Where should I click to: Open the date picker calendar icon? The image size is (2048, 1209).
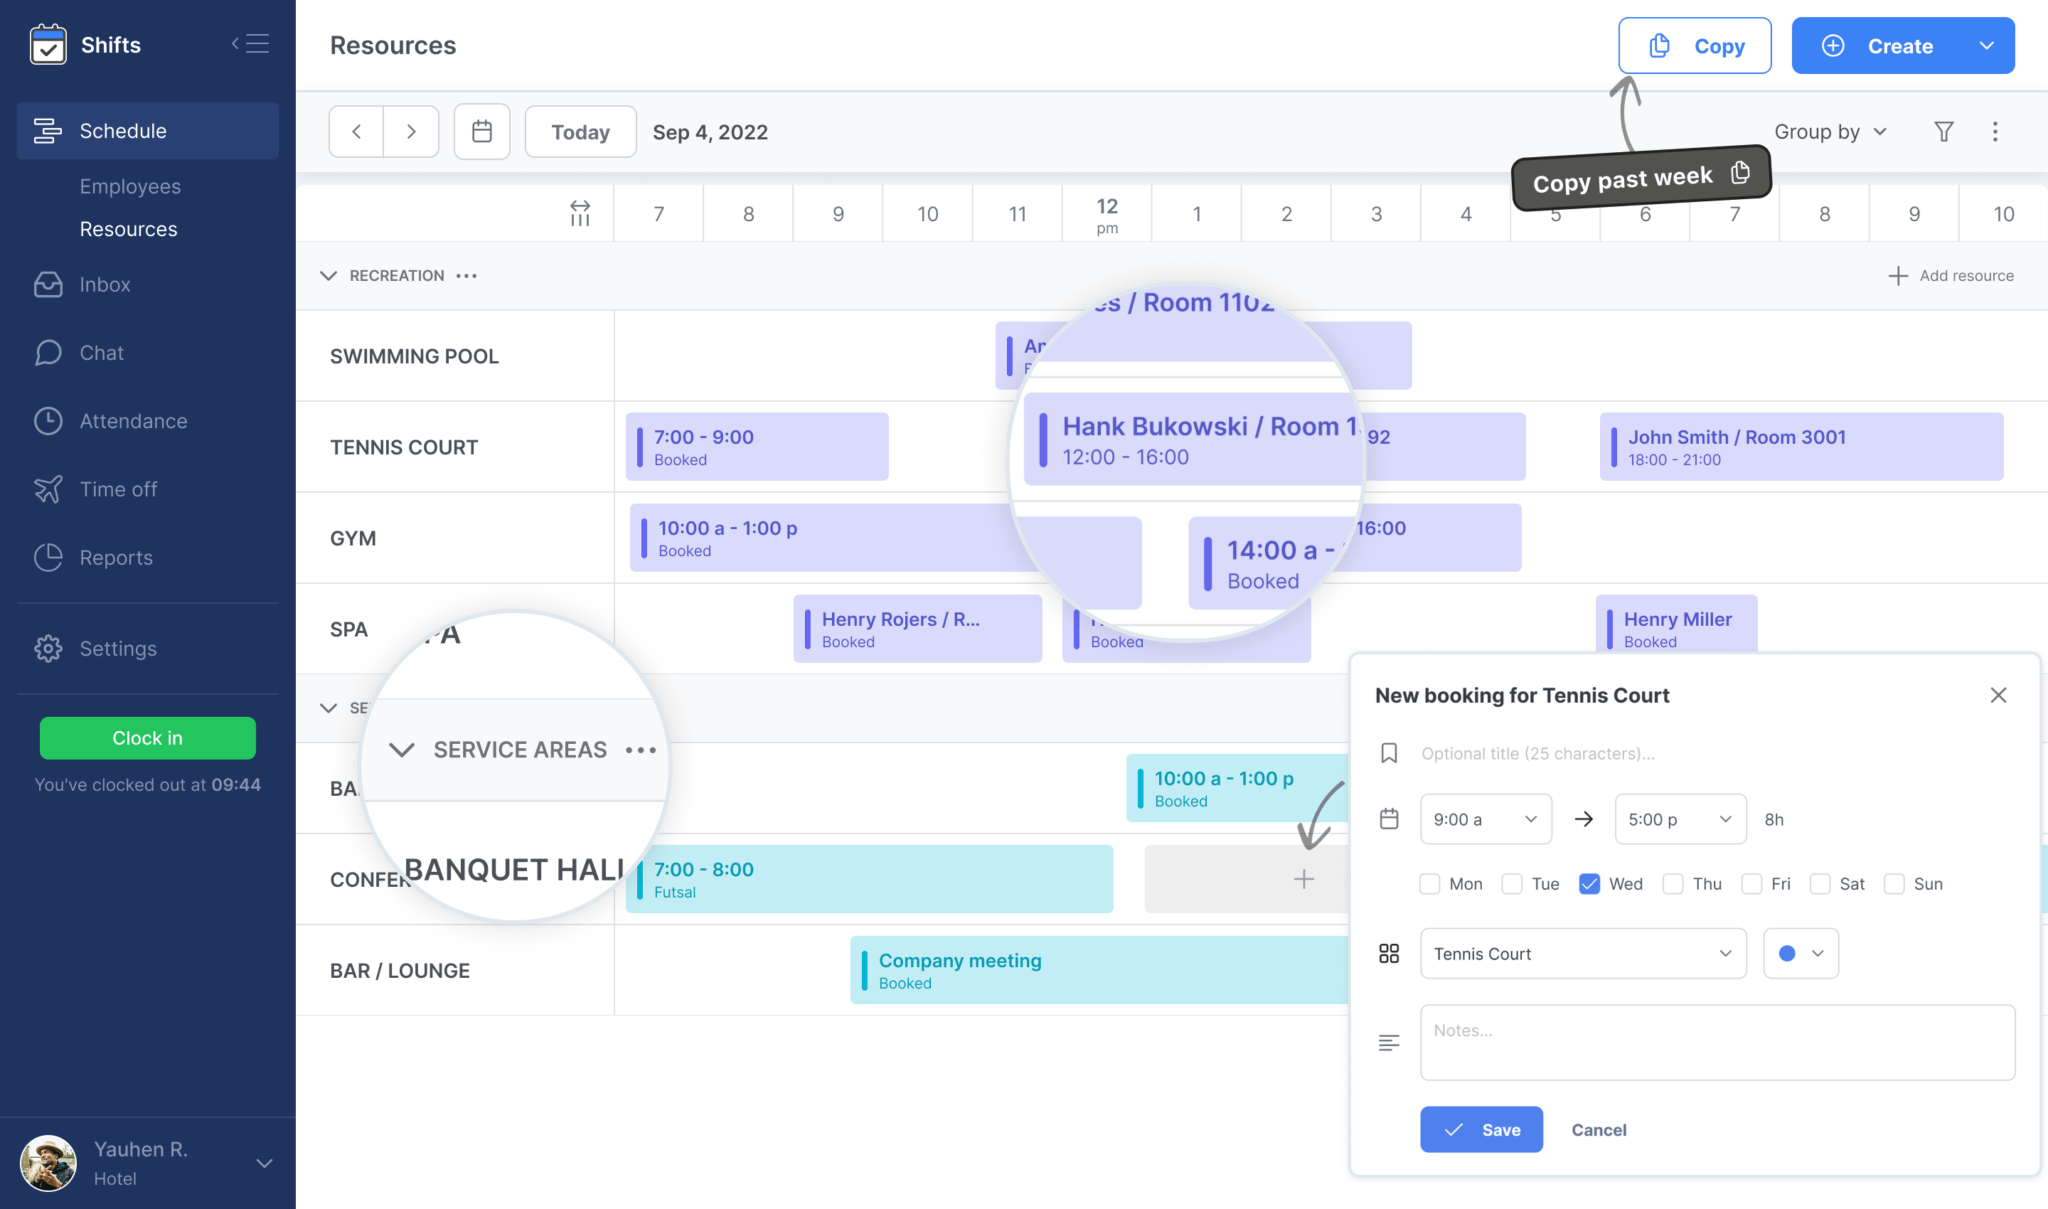pyautogui.click(x=482, y=131)
